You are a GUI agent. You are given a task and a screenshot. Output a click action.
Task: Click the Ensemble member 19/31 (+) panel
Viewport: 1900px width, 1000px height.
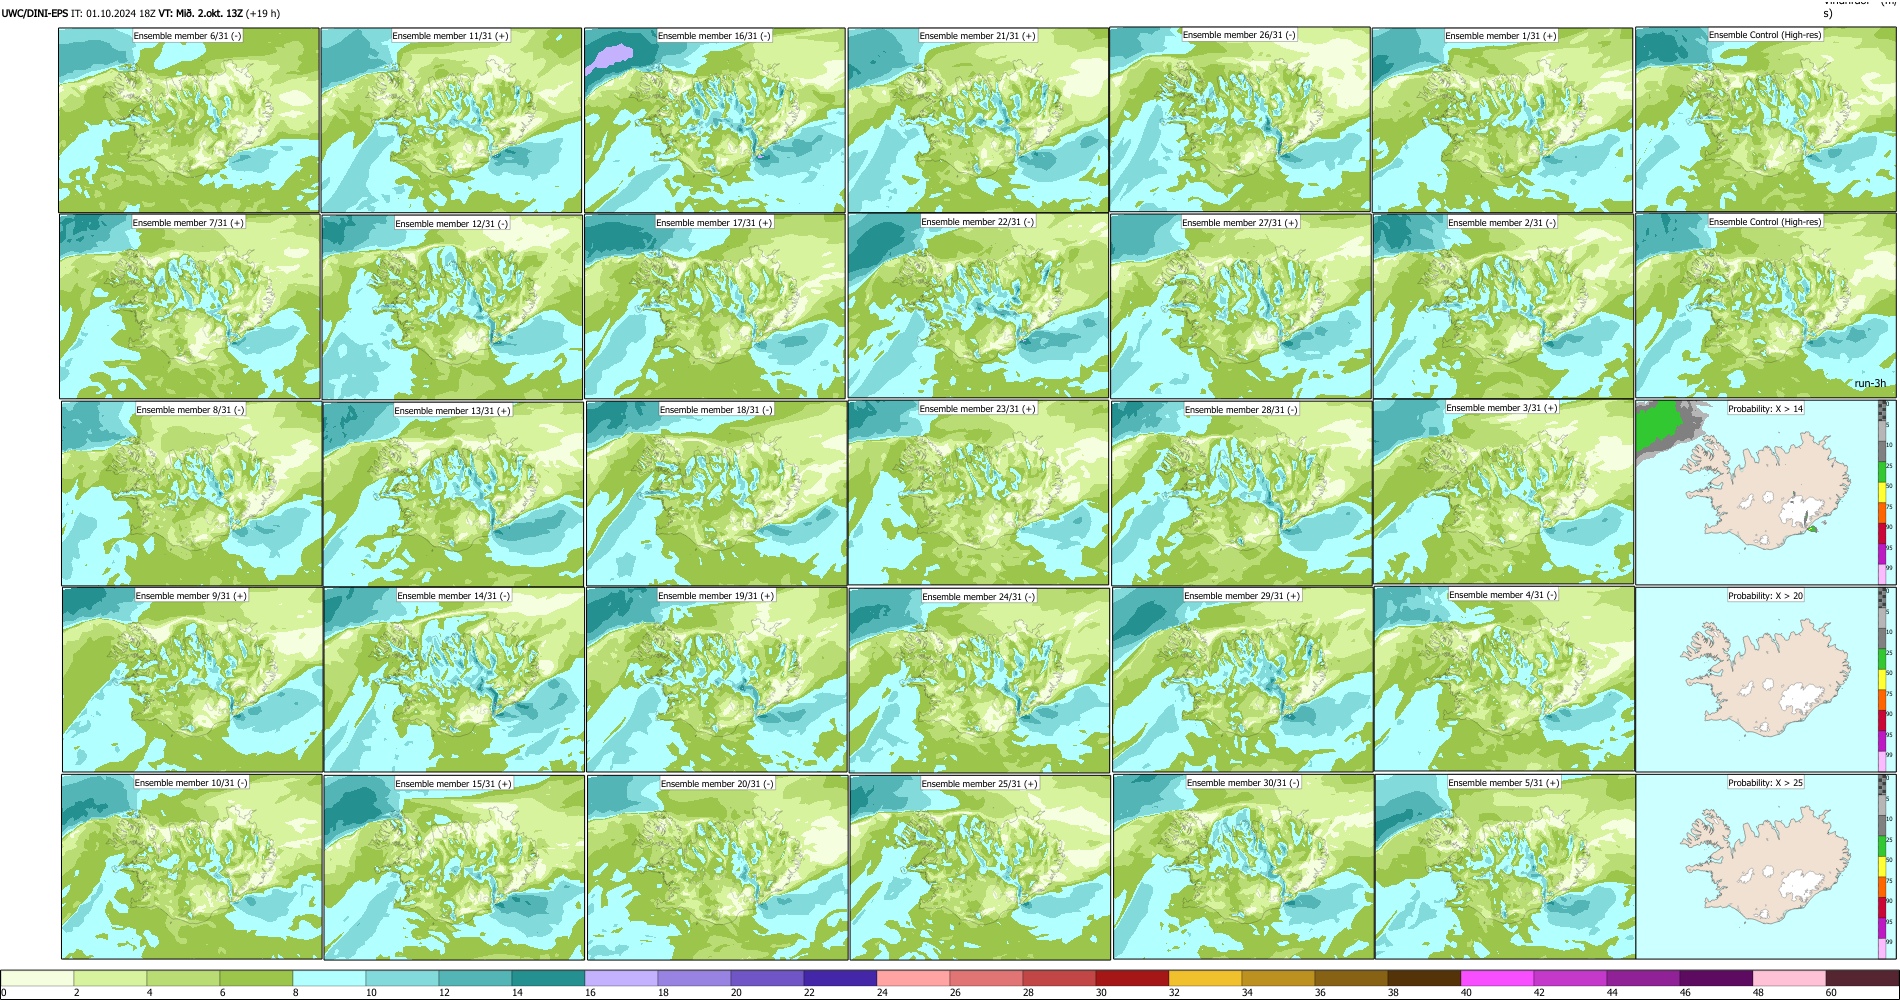click(716, 679)
